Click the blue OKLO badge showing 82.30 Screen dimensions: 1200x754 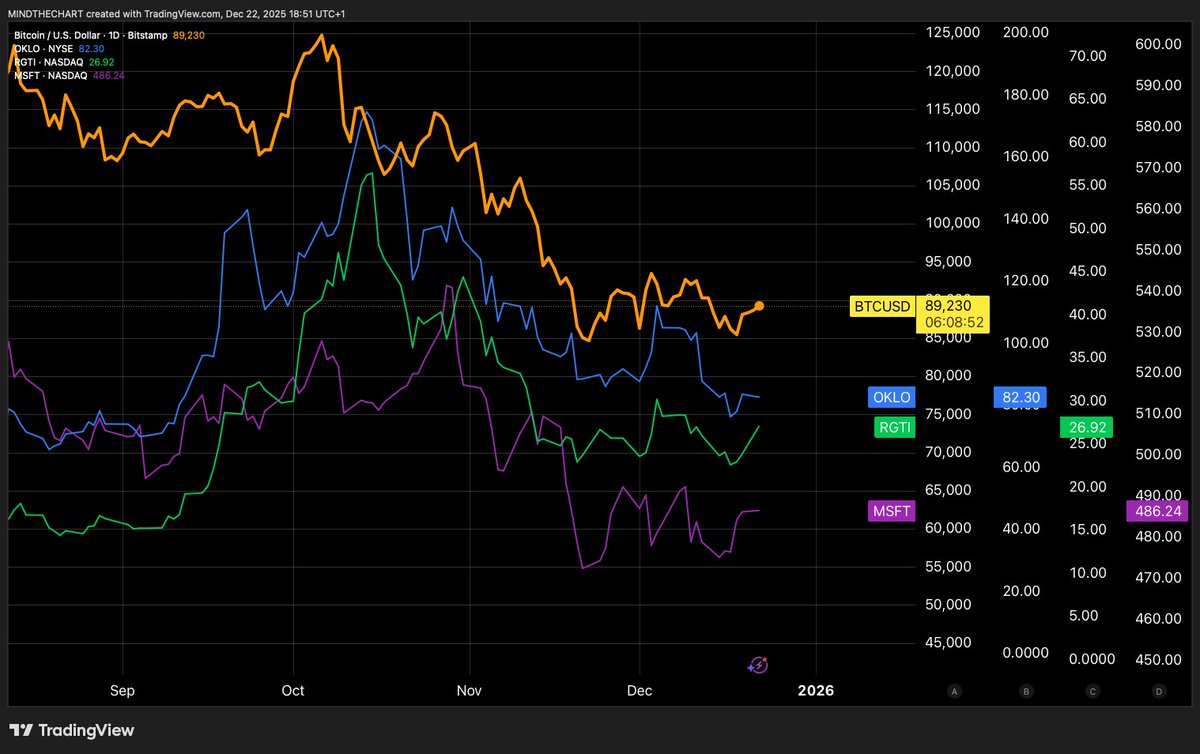[1019, 397]
